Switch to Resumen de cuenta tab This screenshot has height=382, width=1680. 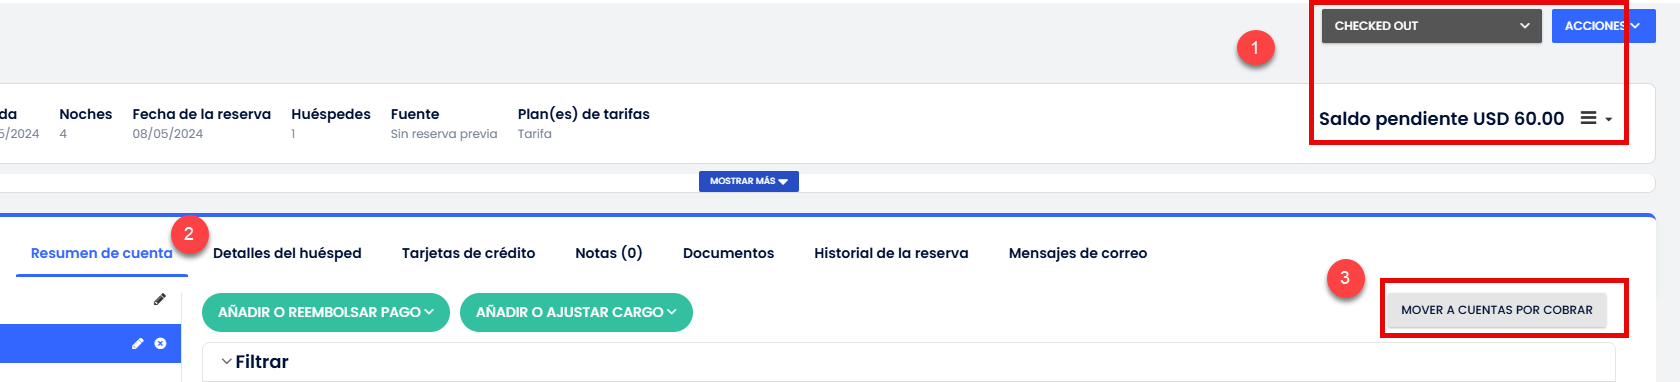click(101, 253)
